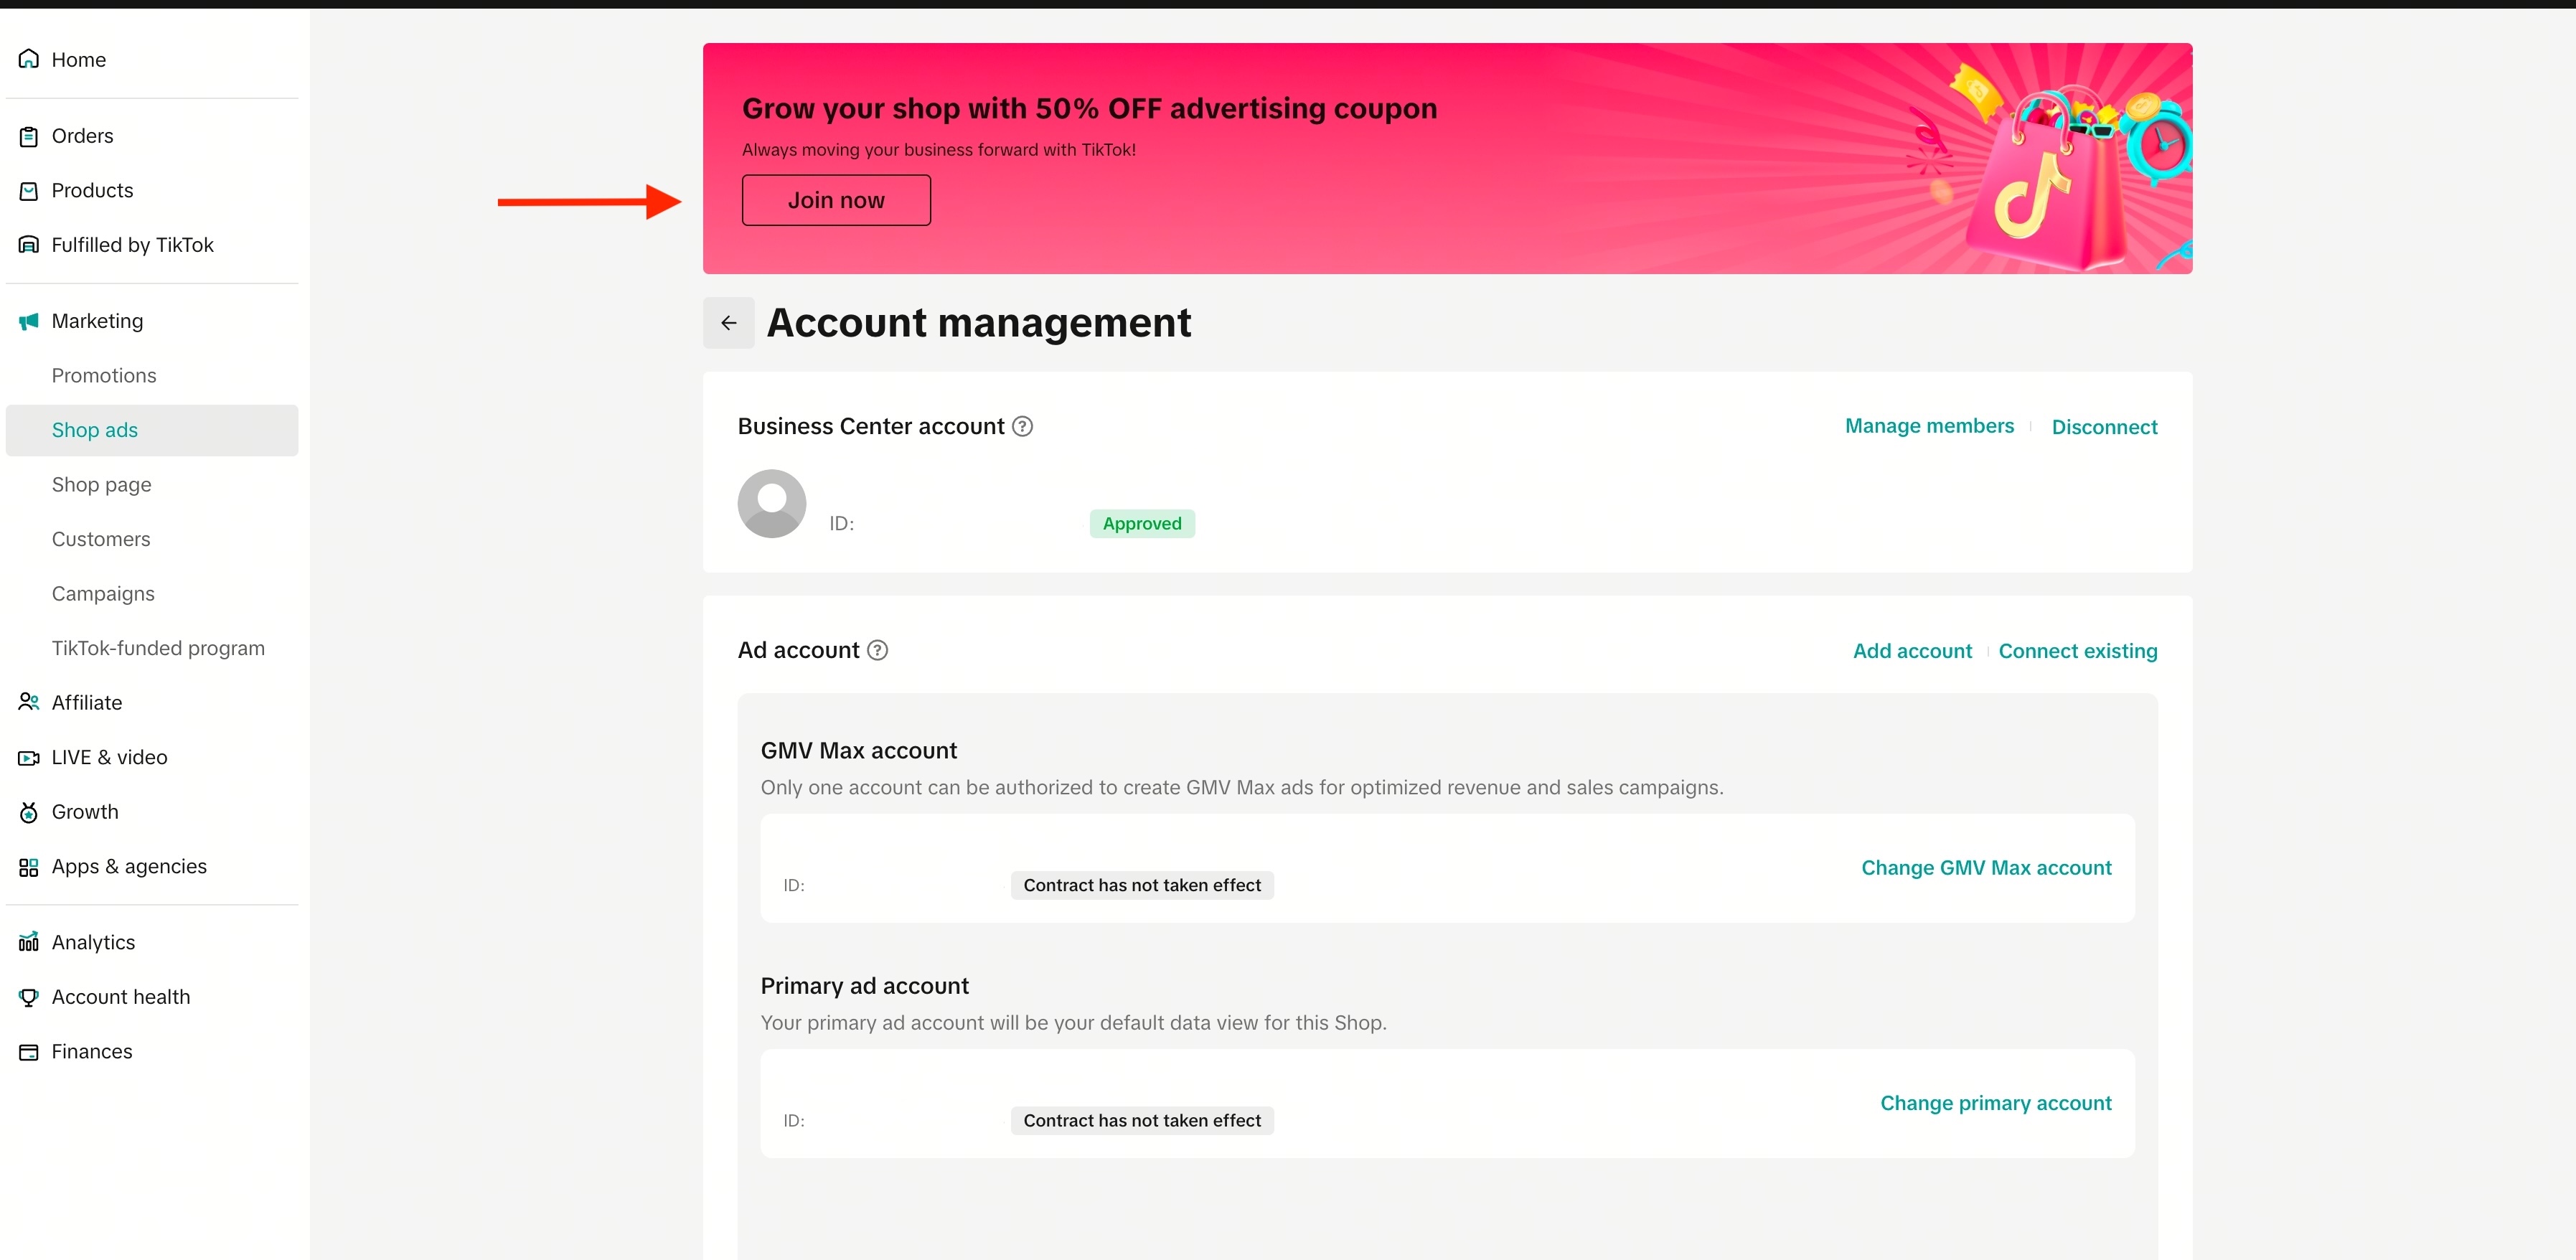2576x1260 pixels.
Task: Click the Add account link
Action: tap(1912, 651)
